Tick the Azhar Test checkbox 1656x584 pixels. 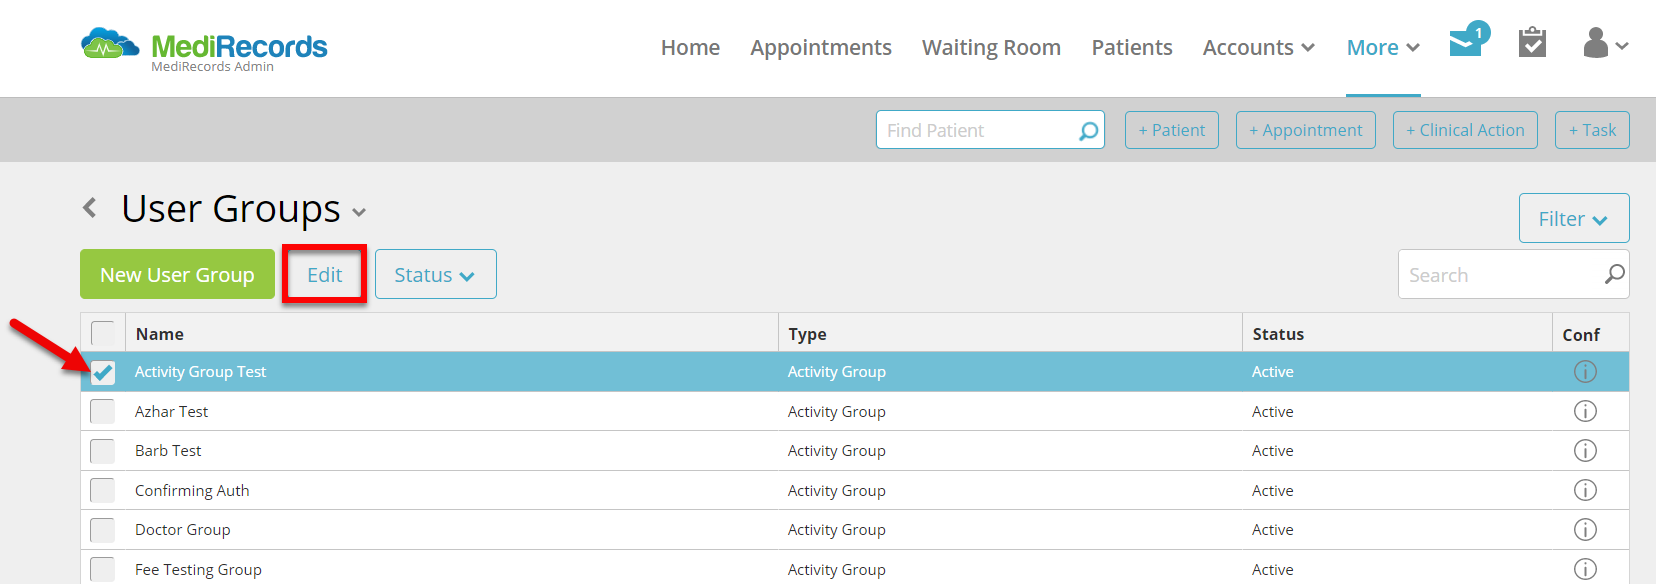pos(103,411)
